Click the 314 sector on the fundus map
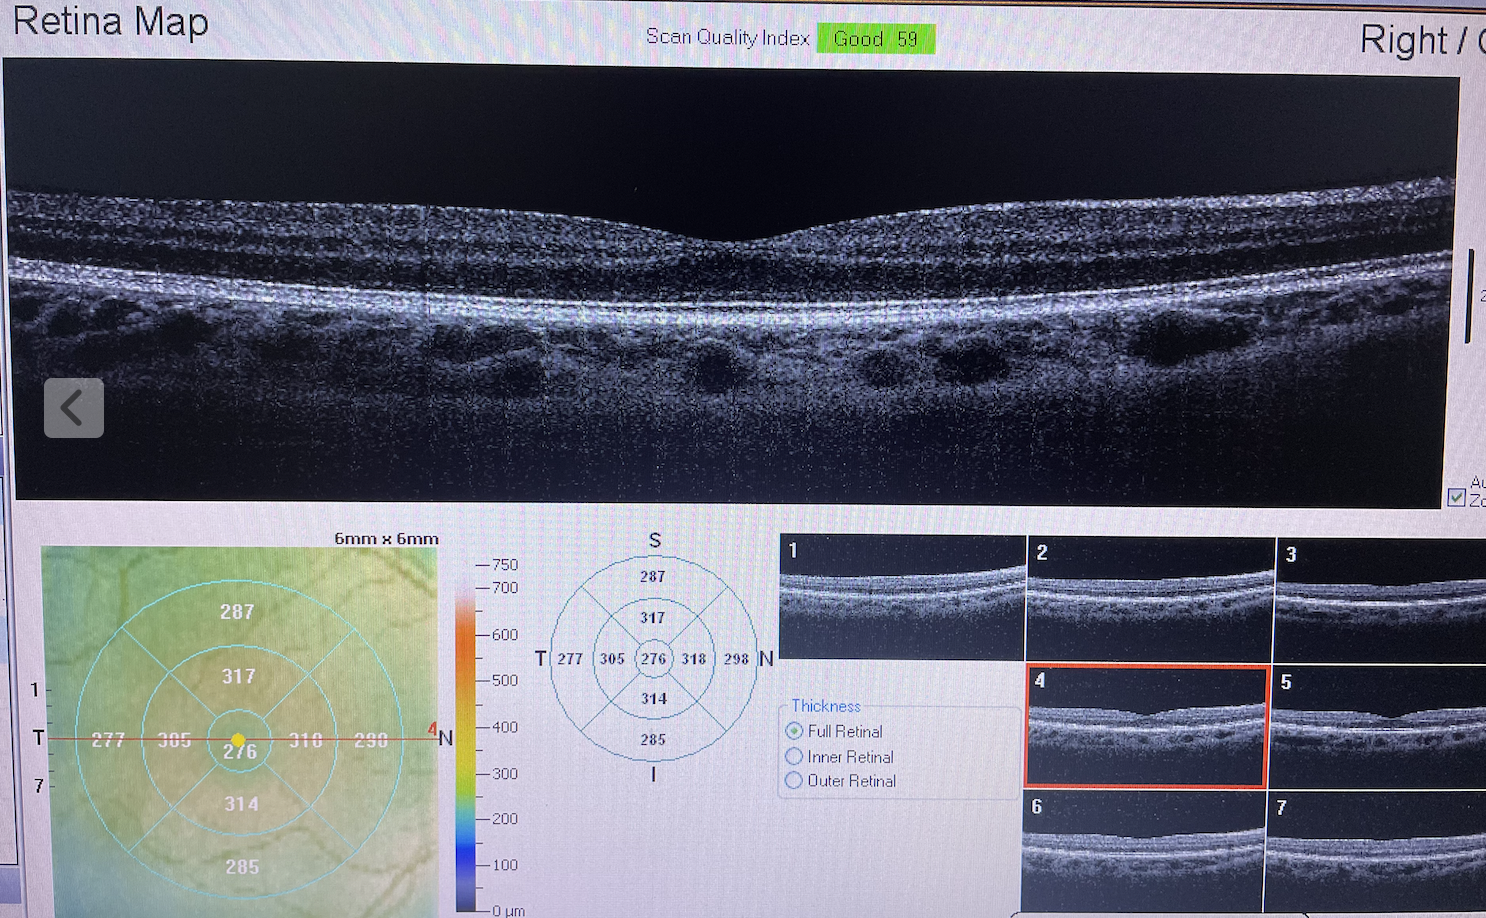 pos(241,804)
